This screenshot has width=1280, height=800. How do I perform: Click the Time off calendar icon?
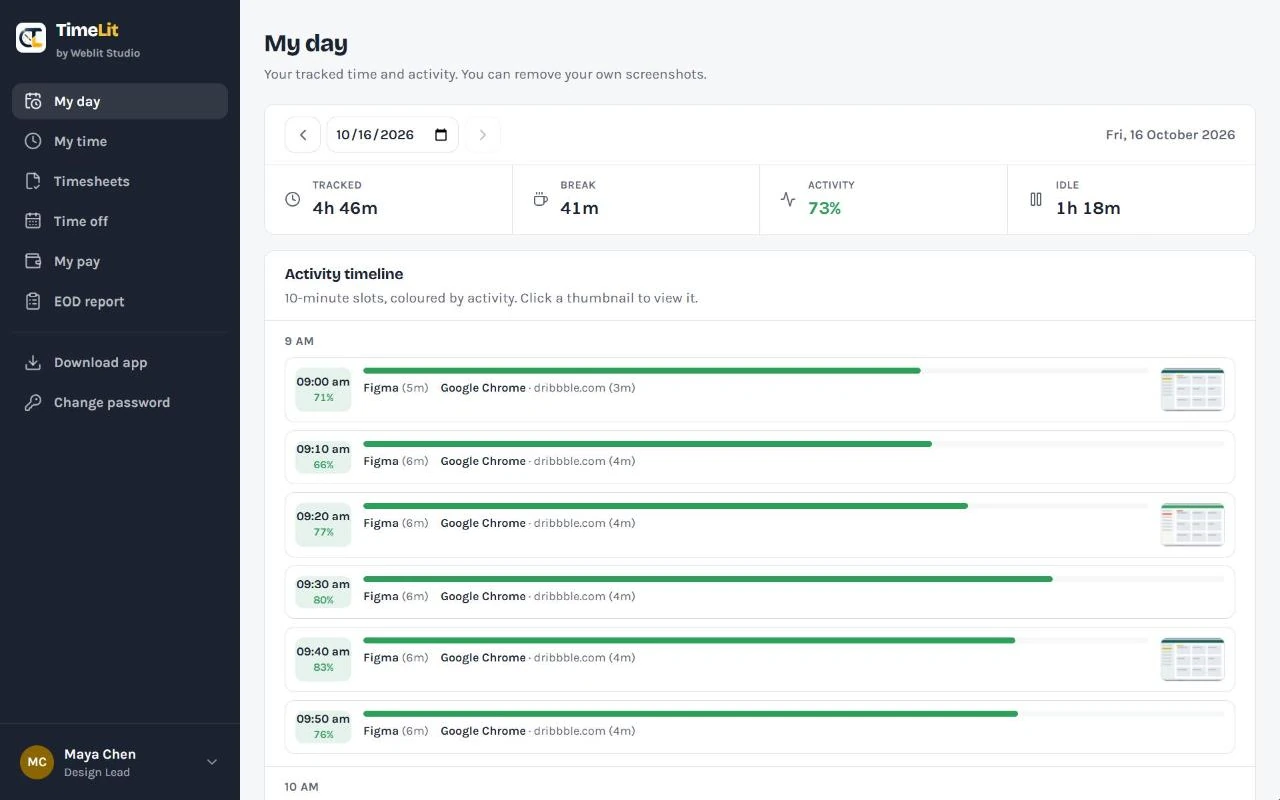point(33,221)
